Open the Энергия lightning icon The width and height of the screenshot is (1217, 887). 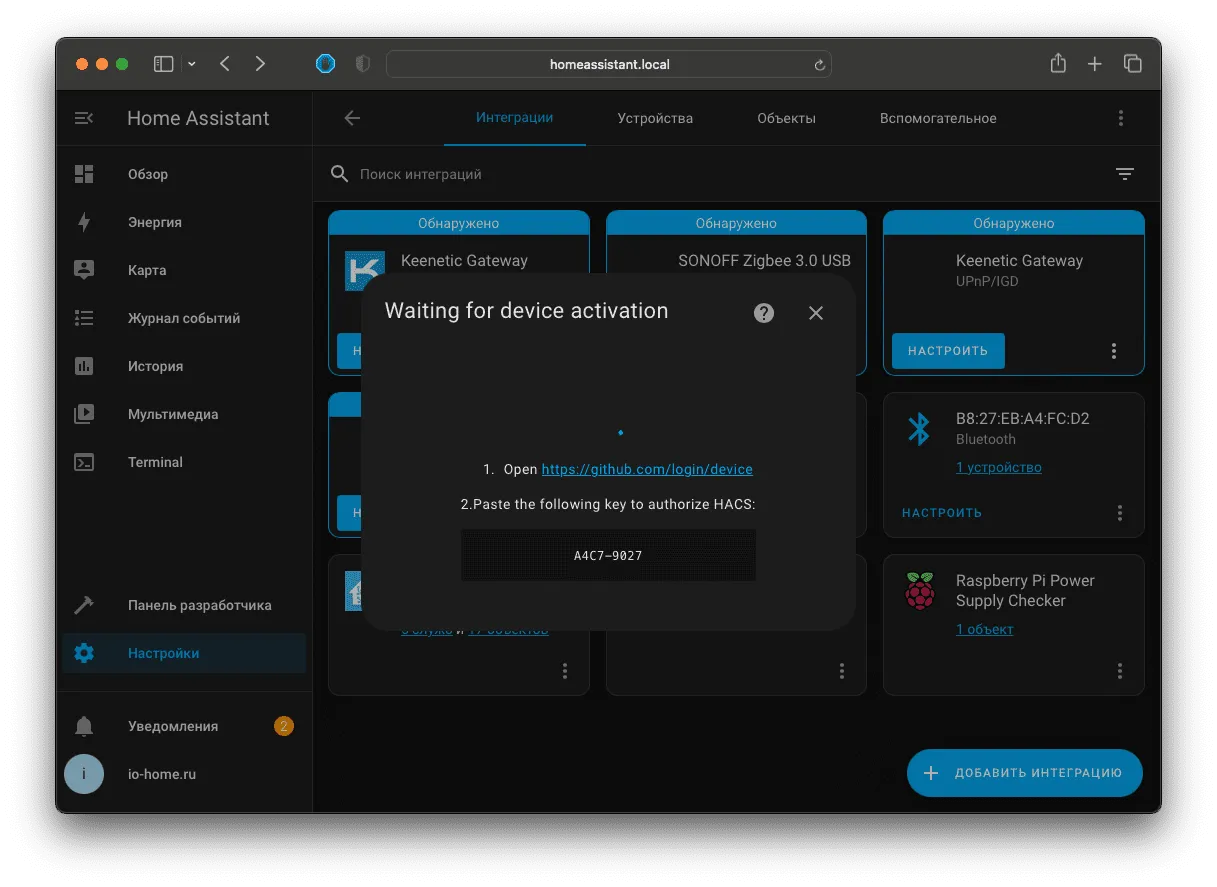click(84, 222)
